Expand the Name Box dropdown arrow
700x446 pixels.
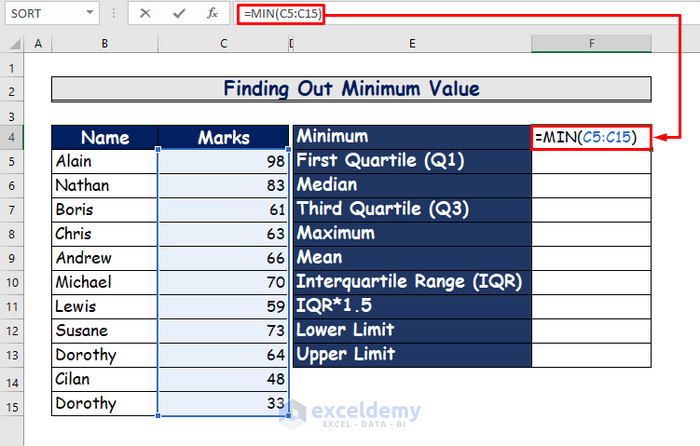tap(90, 13)
